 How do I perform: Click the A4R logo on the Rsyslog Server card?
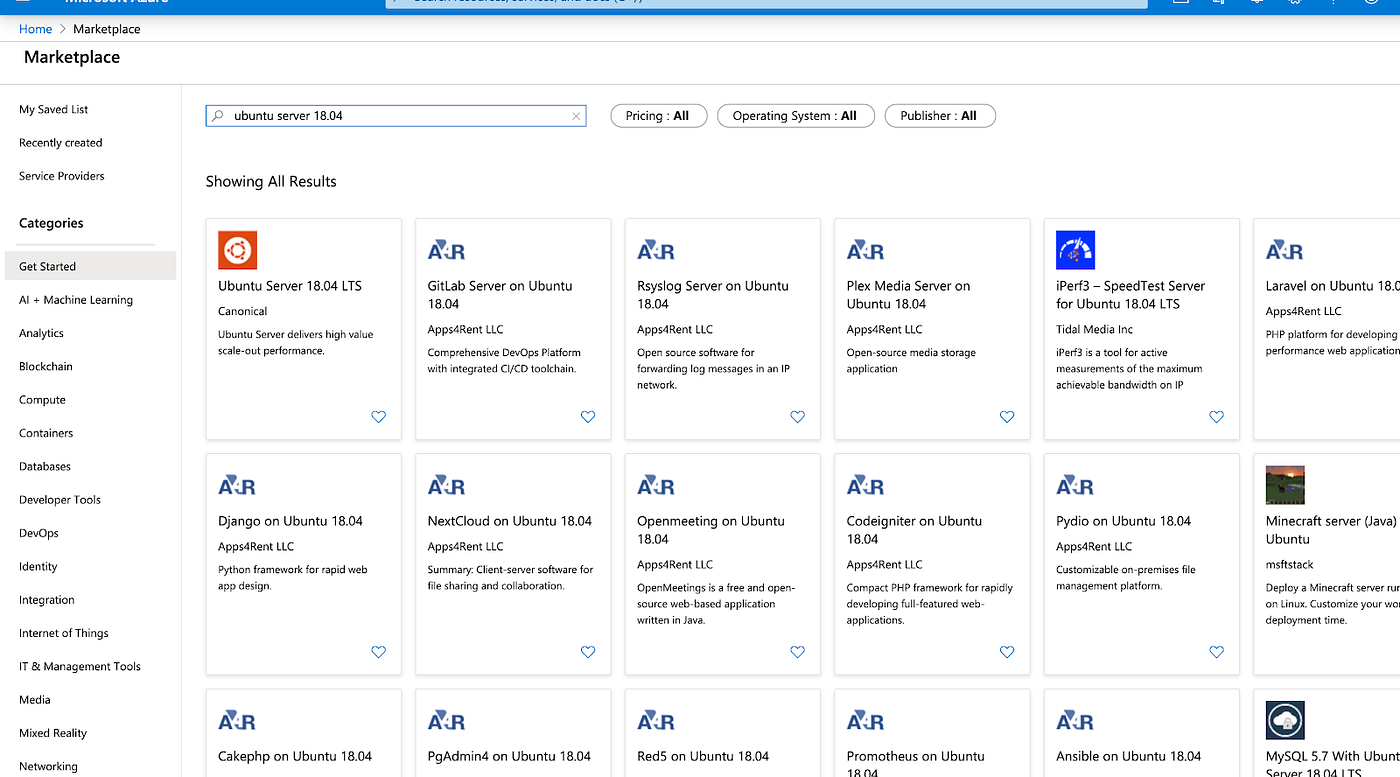[x=656, y=251]
